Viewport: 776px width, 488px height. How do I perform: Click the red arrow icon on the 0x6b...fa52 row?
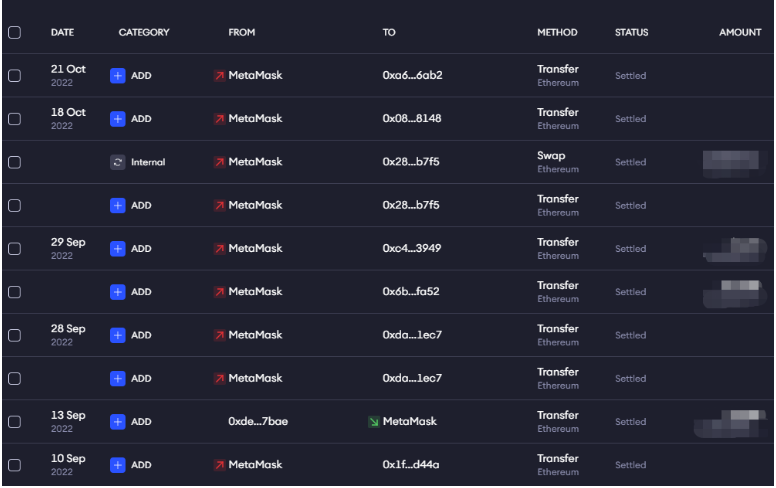[219, 292]
